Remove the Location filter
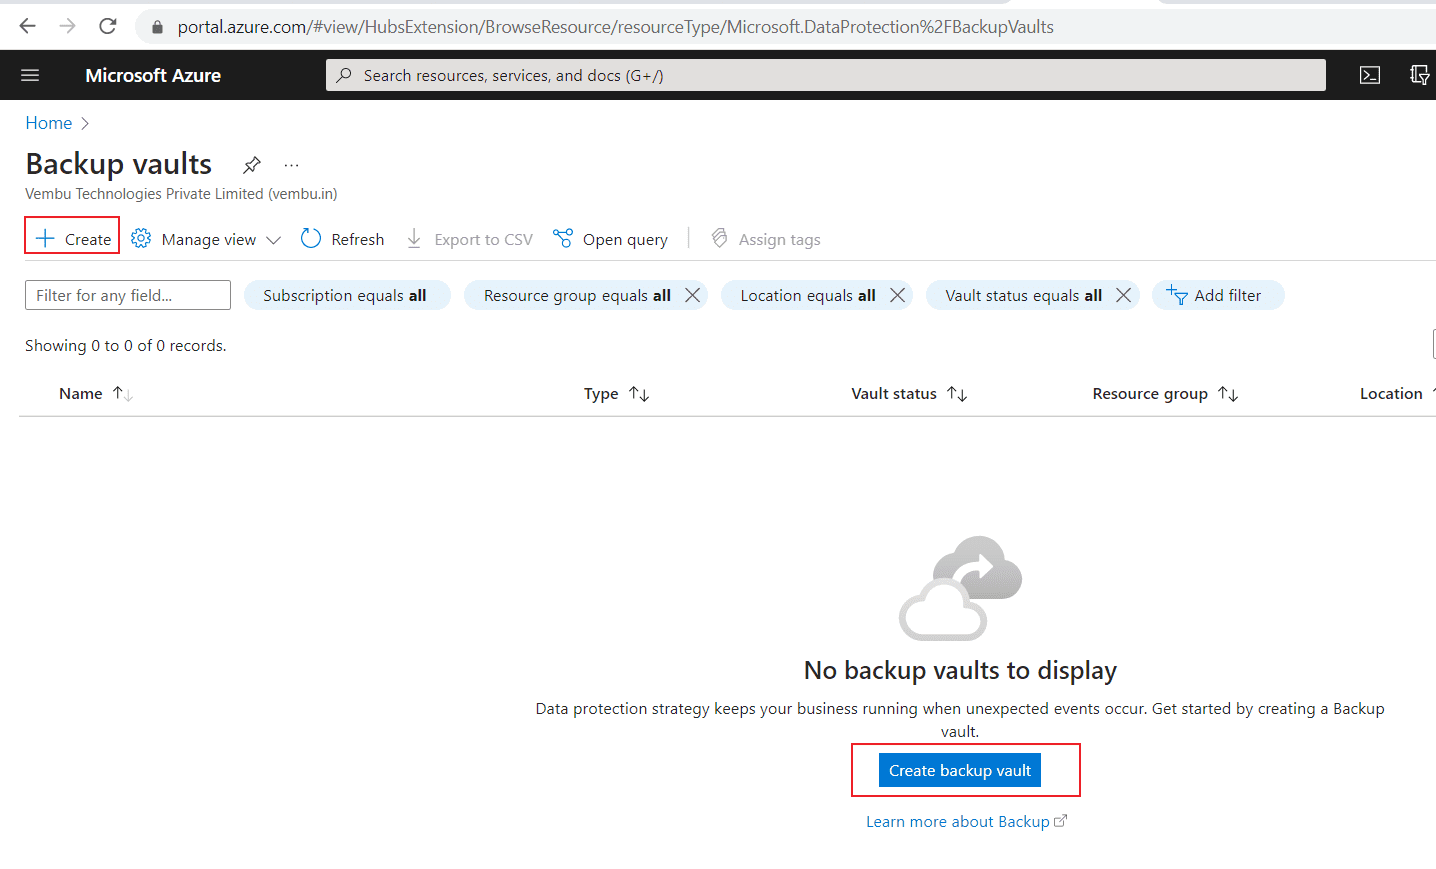 [897, 295]
